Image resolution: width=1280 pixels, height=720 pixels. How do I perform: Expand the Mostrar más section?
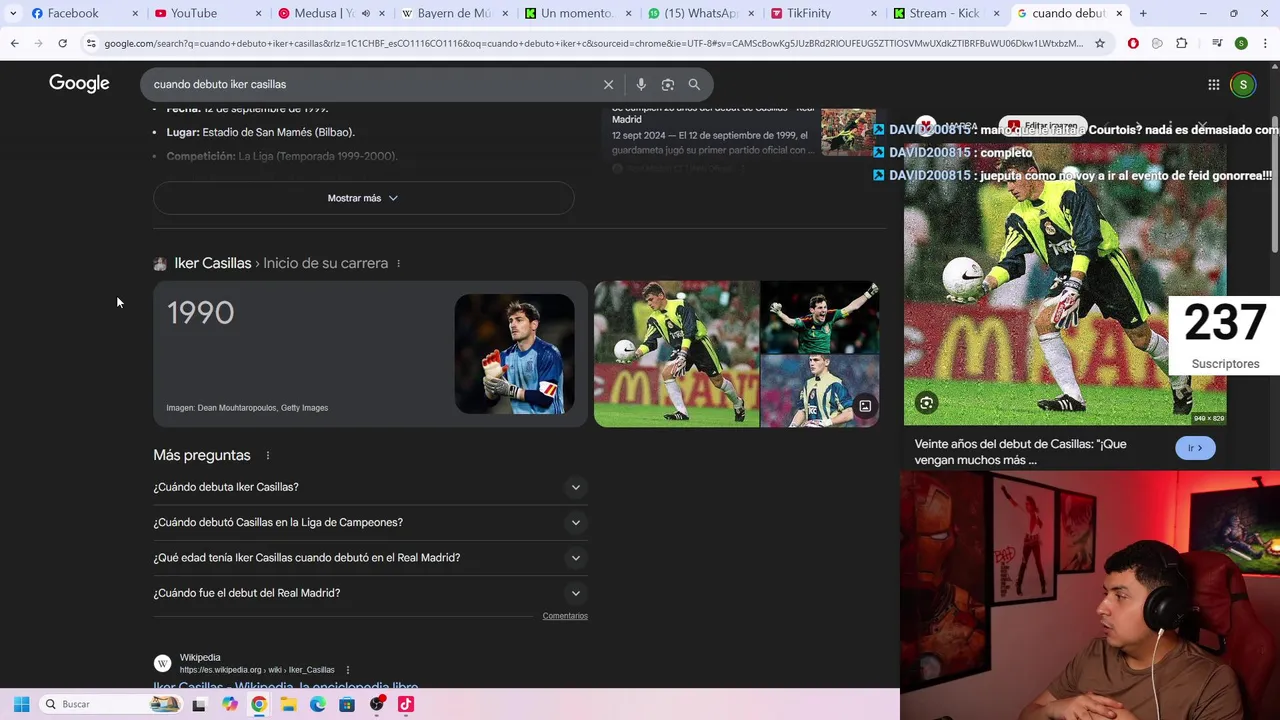click(x=363, y=198)
